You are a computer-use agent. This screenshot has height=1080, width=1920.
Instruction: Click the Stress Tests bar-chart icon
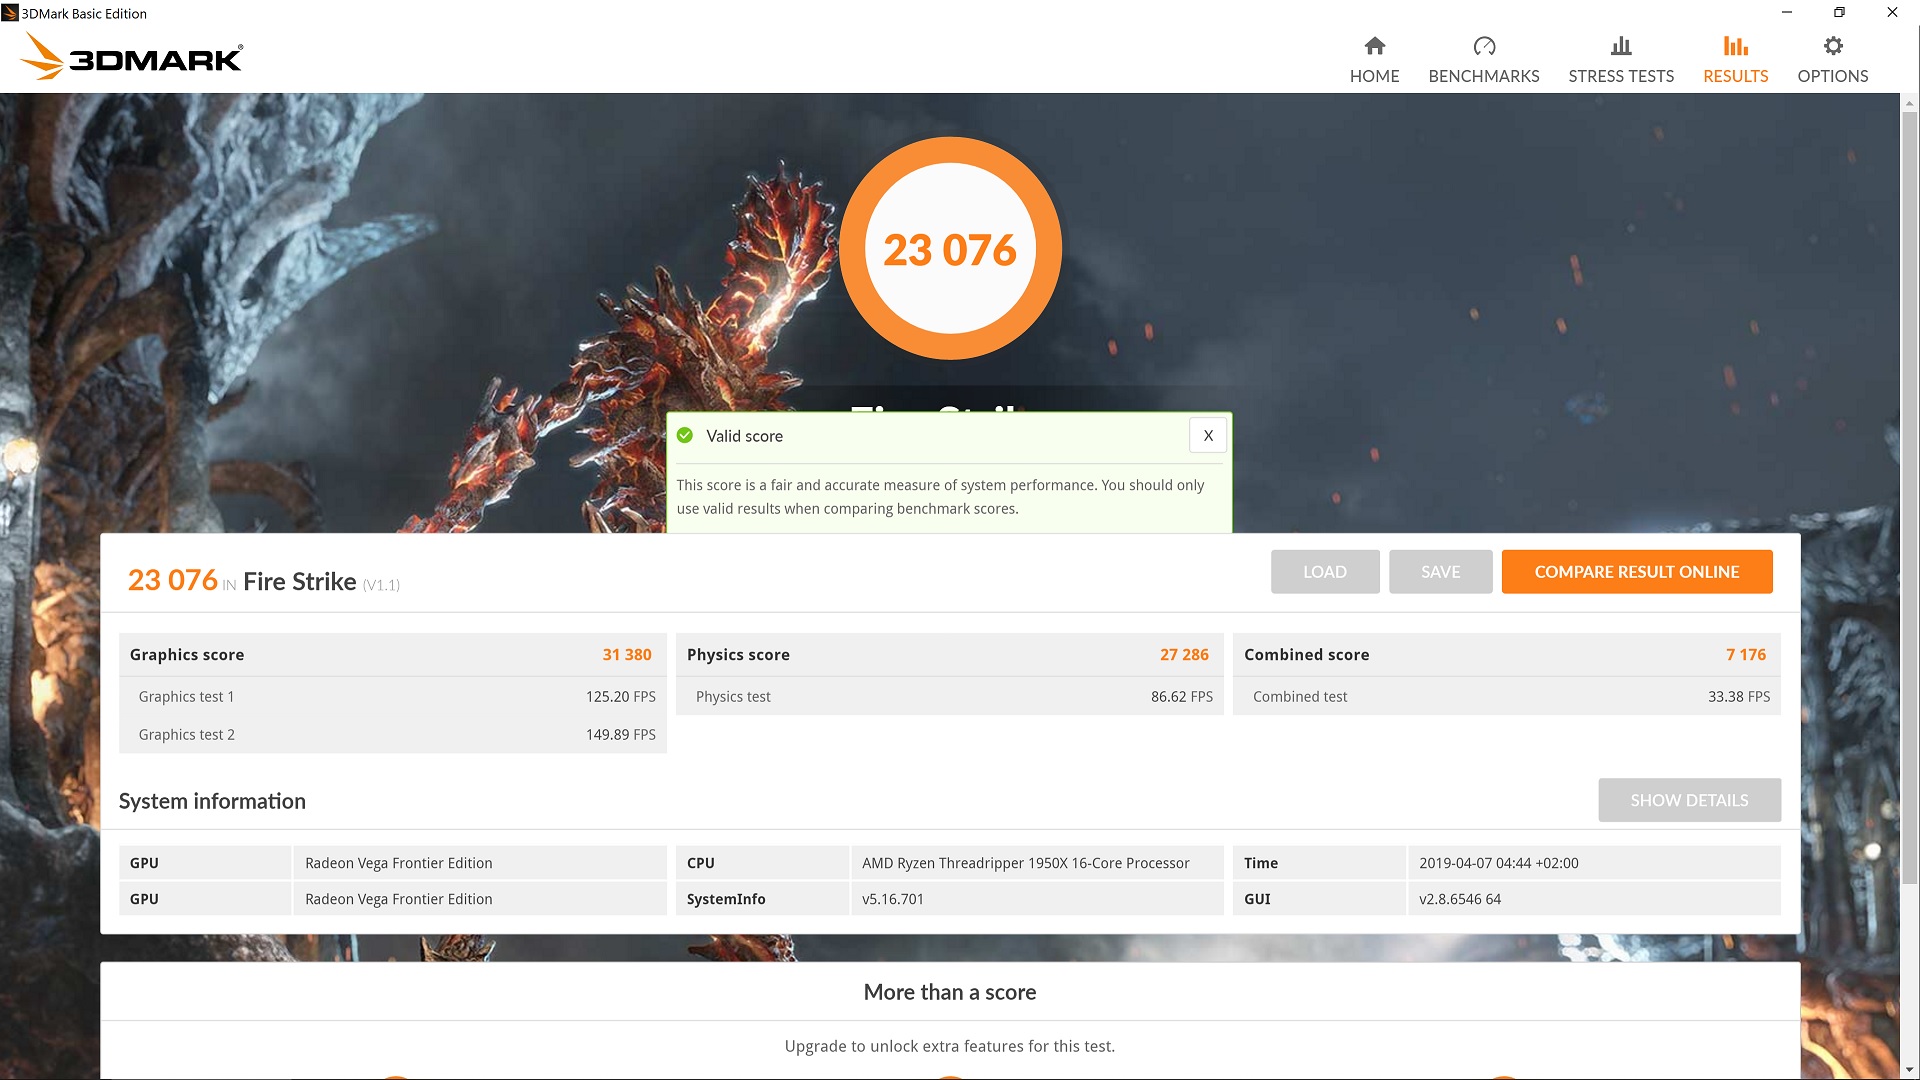(1621, 46)
